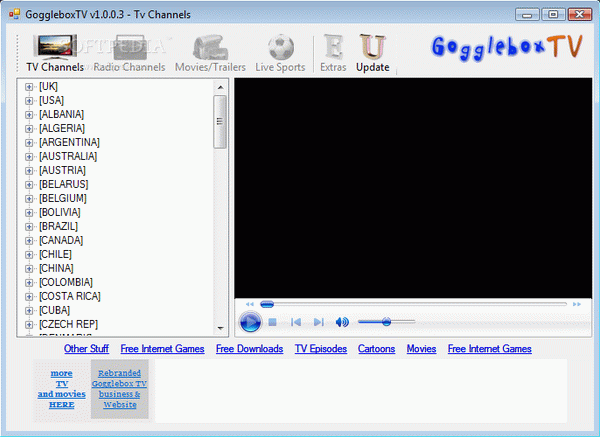
Task: Expand the [ARGENTINA] tree node
Action: (29, 143)
